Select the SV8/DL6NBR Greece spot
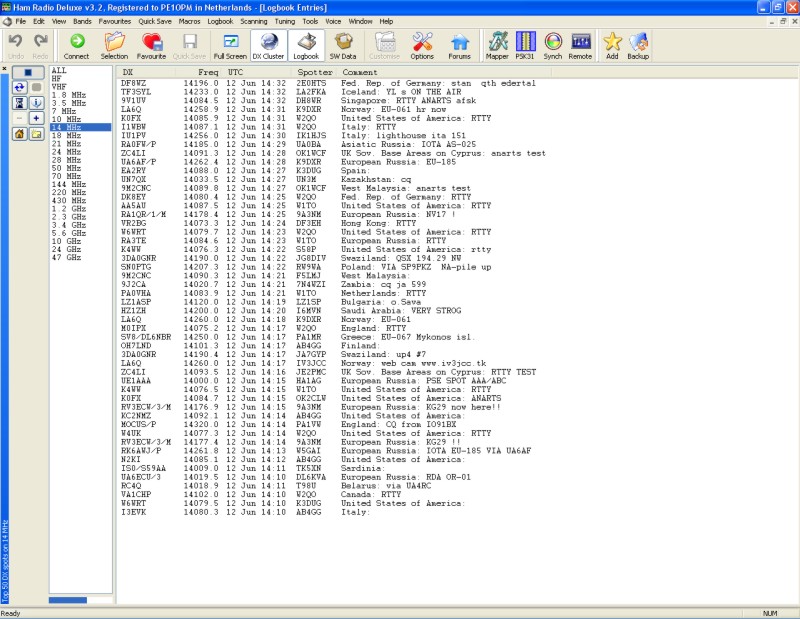The width and height of the screenshot is (800, 619). tap(297, 337)
